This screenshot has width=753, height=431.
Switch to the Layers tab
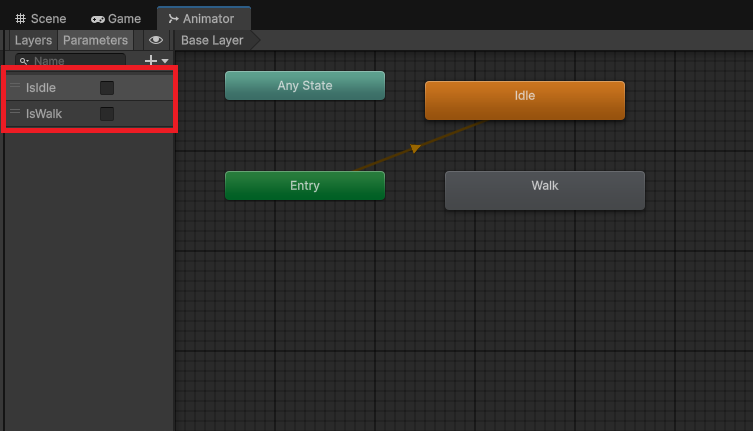pos(33,40)
